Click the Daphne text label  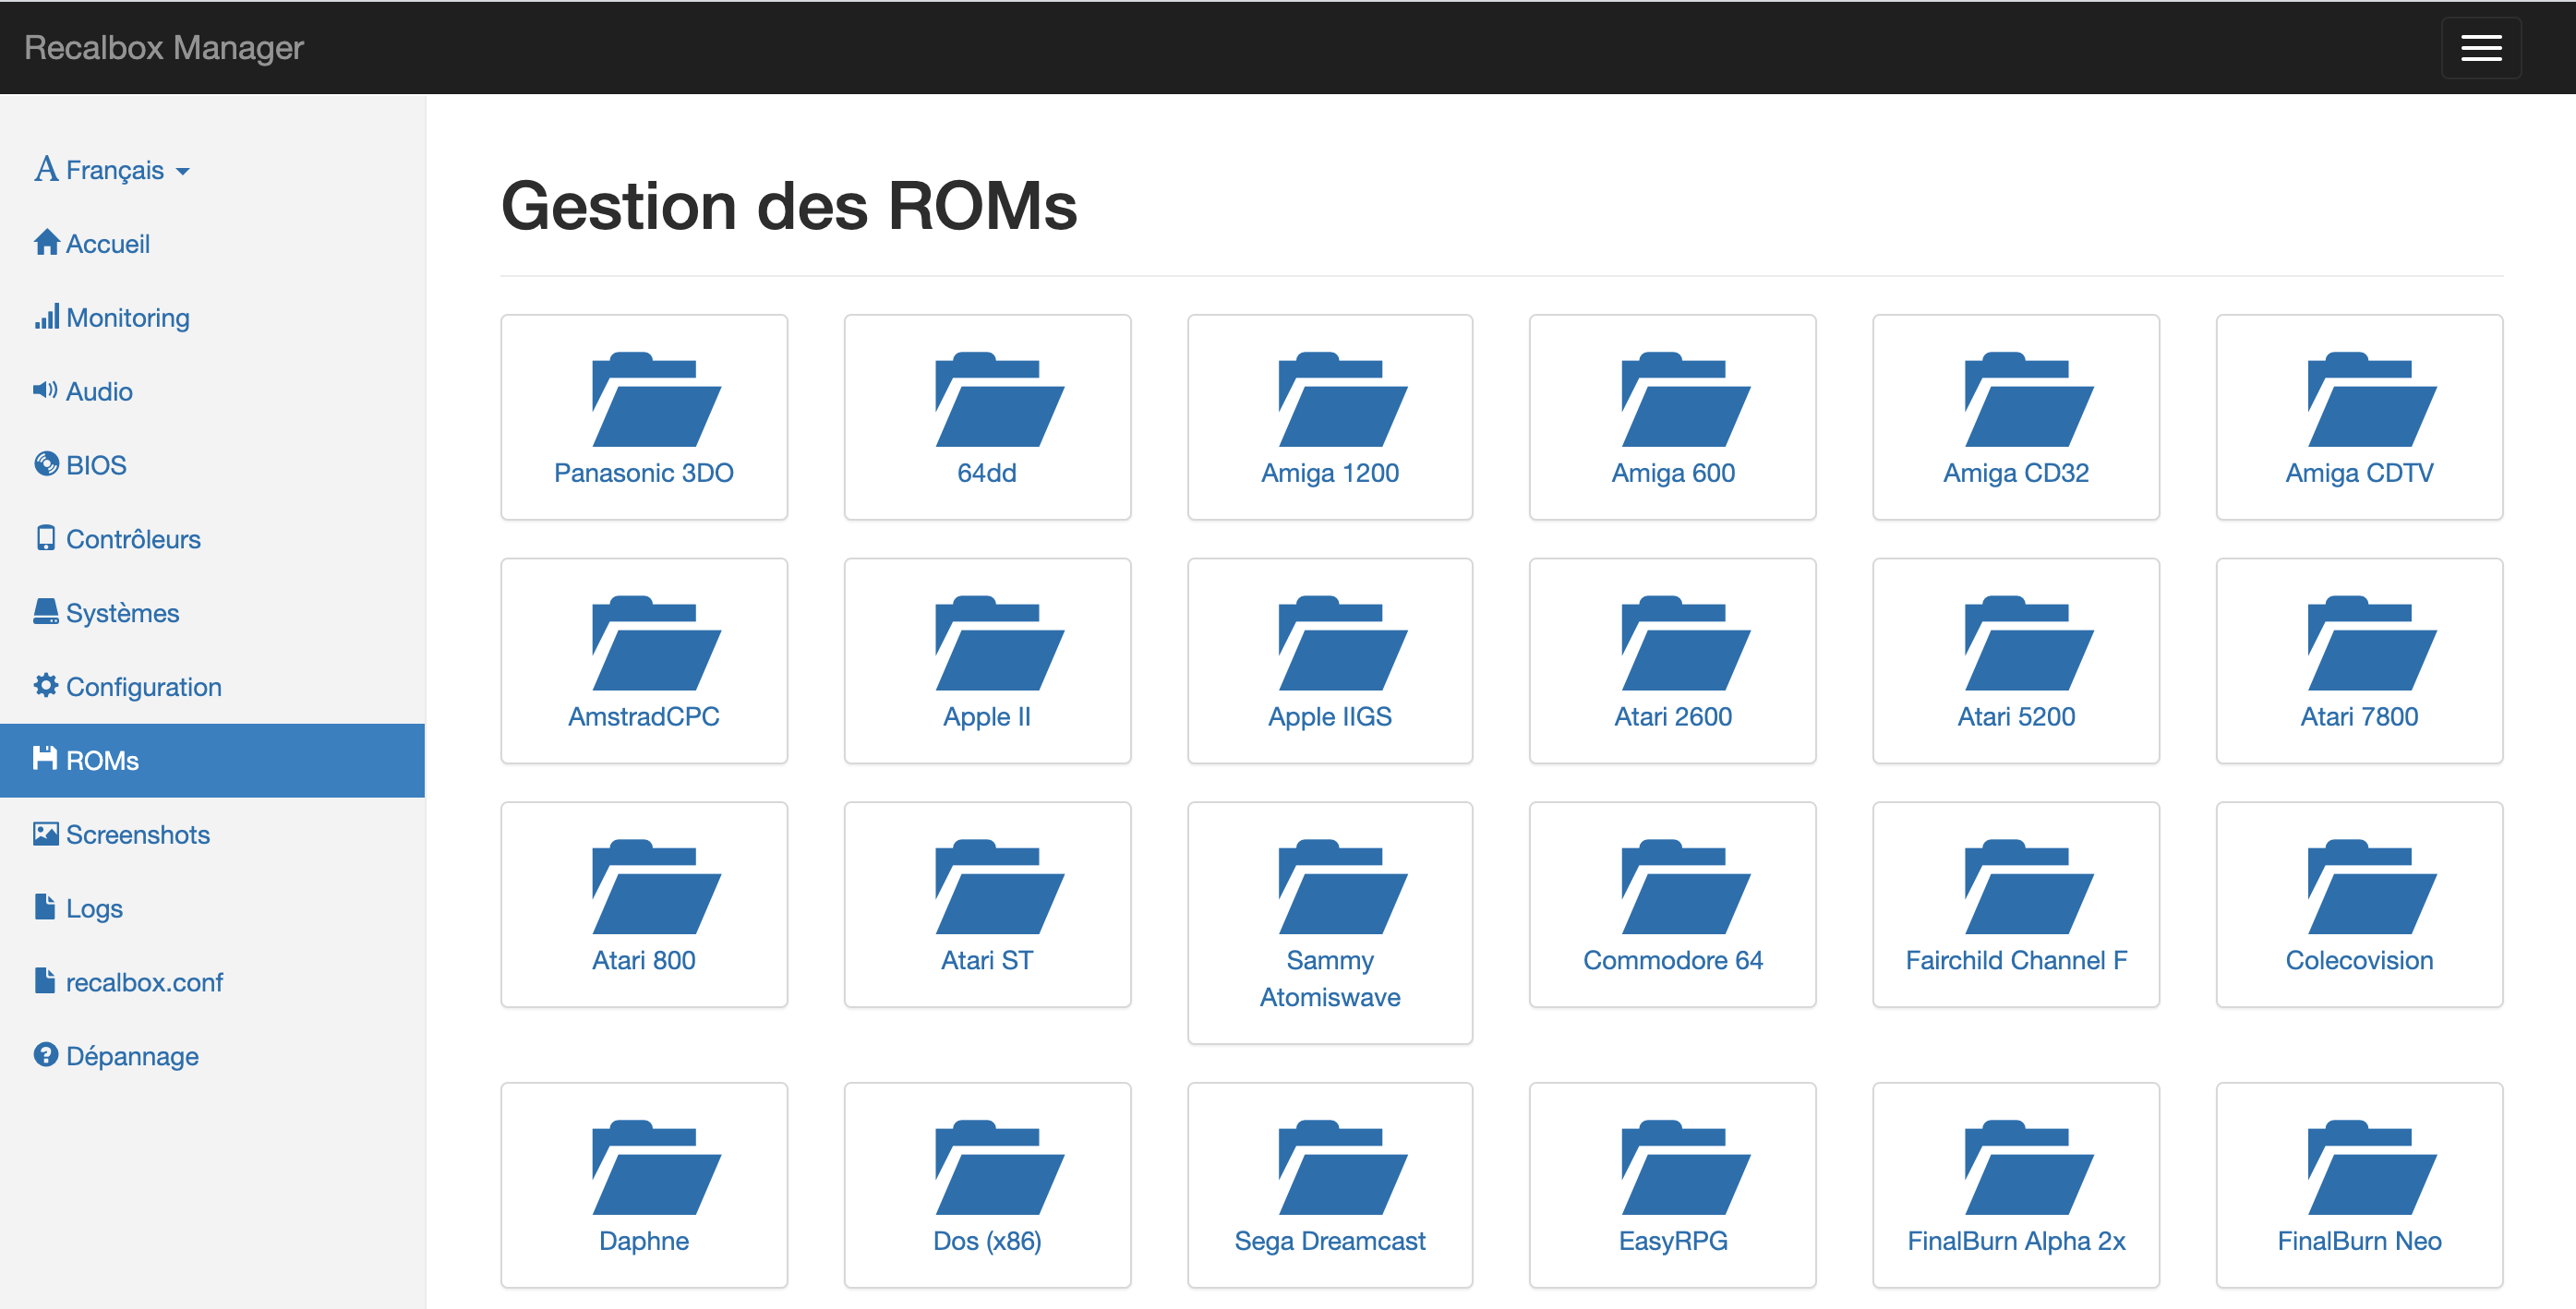(x=644, y=1241)
